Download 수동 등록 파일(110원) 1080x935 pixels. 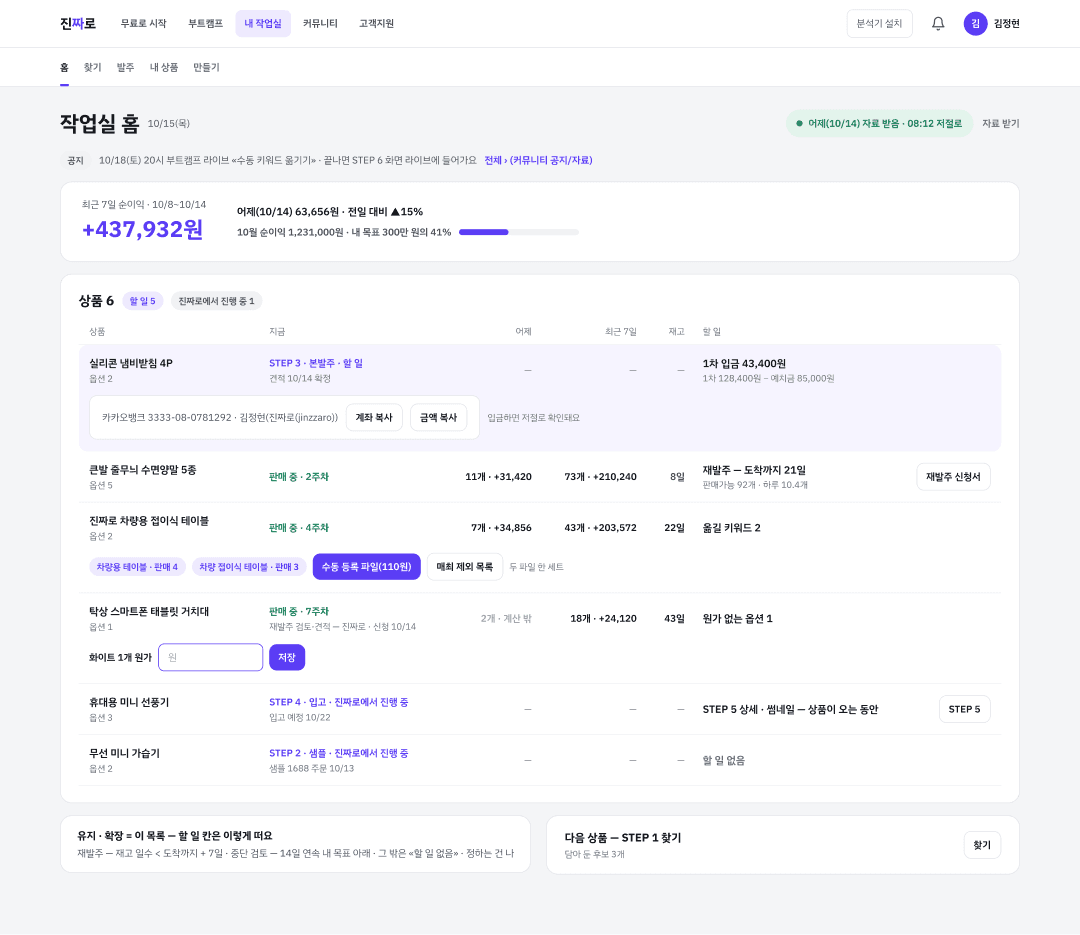coord(366,566)
